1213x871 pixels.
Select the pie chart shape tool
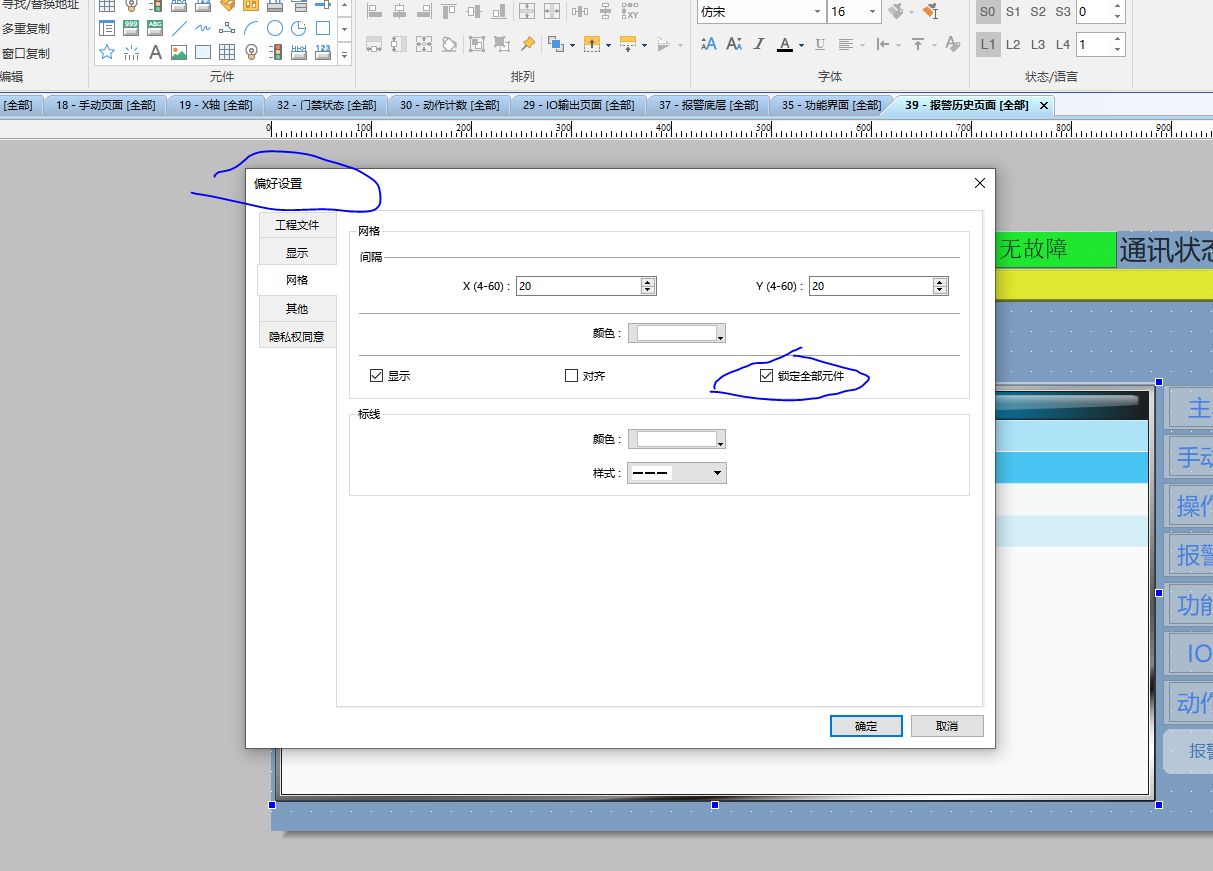click(299, 28)
